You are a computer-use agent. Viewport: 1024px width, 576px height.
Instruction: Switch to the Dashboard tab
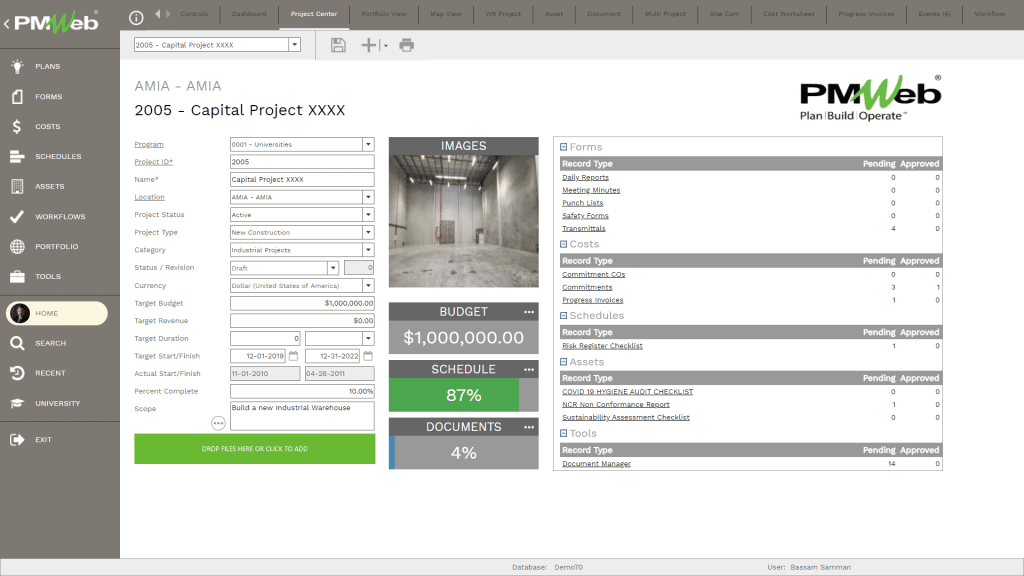249,14
